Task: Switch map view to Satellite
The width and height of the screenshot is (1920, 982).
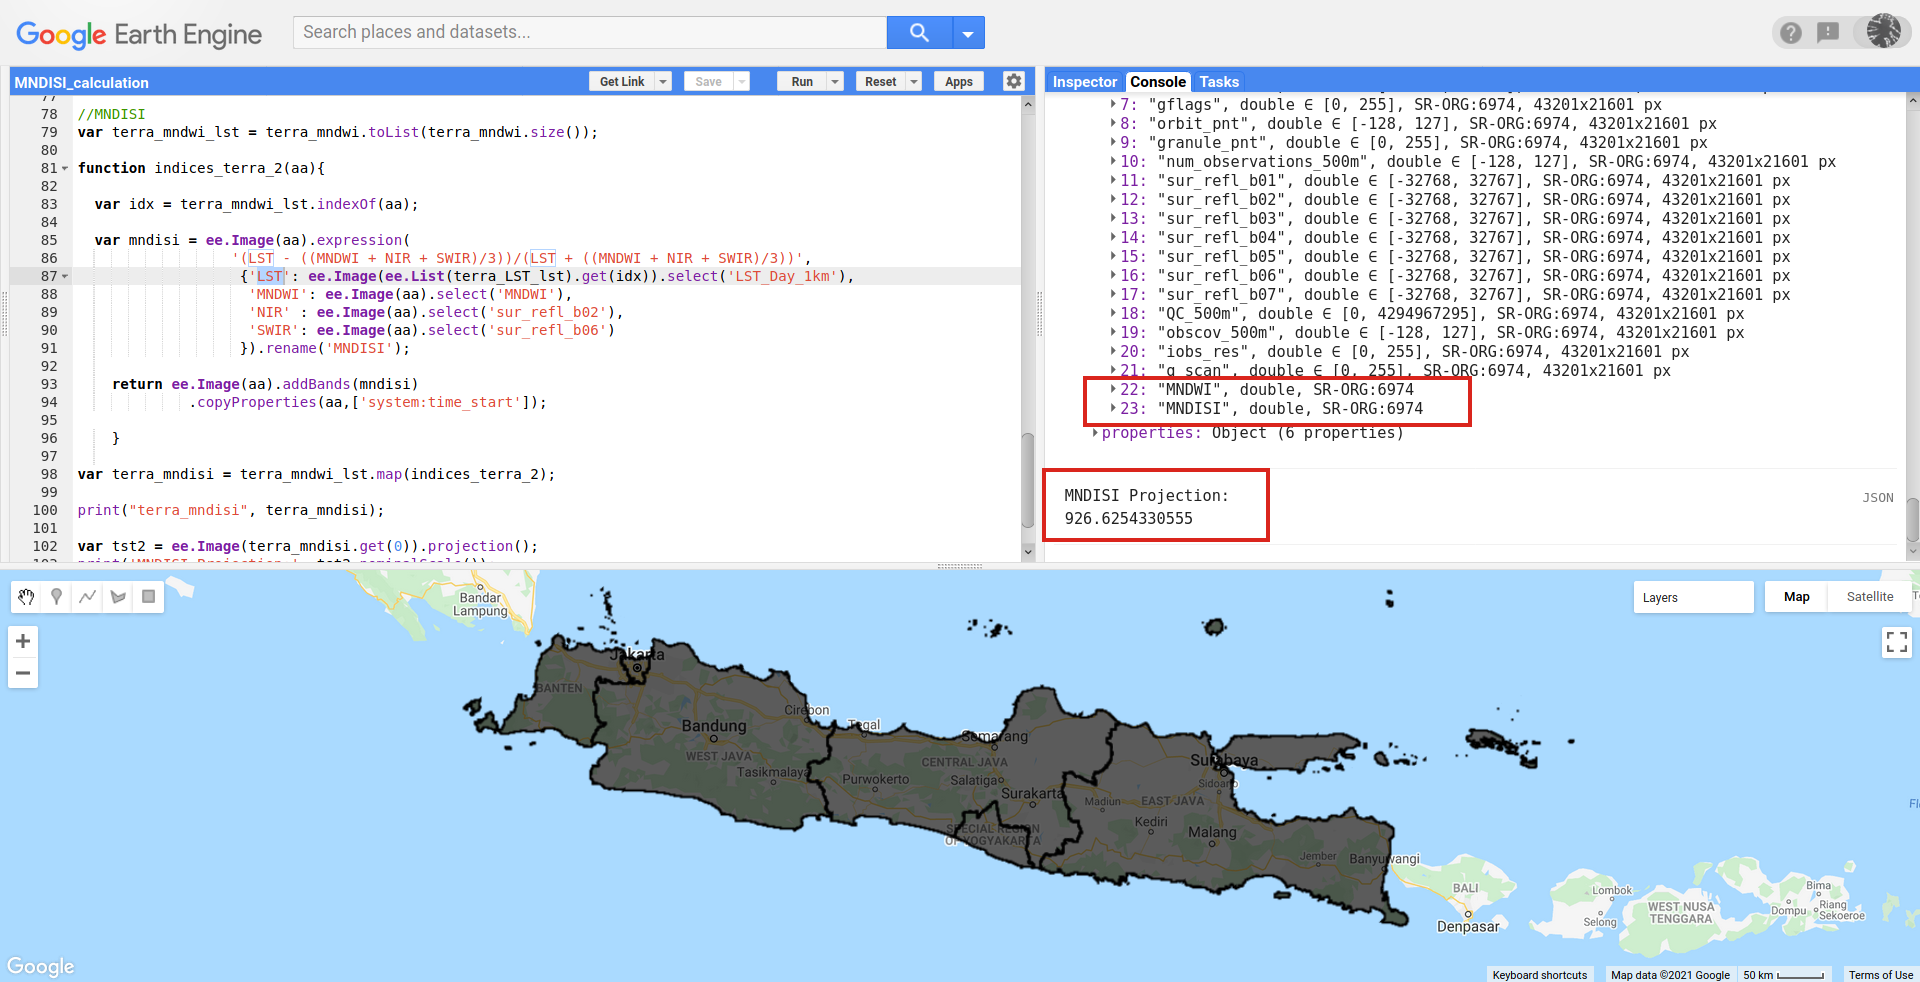Action: 1869,597
